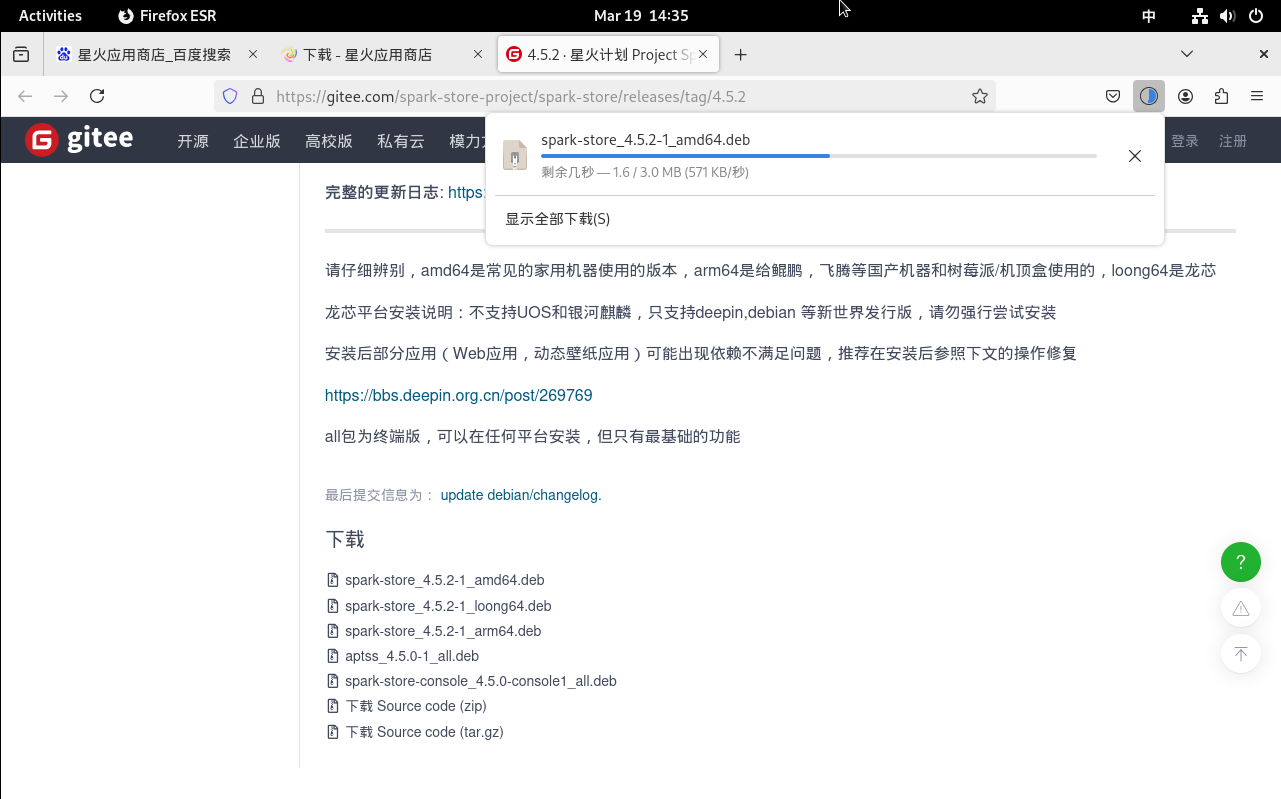Screen dimensions: 1281x799
Task: Open the 企业版 menu in Gitee navbar
Action: click(256, 141)
